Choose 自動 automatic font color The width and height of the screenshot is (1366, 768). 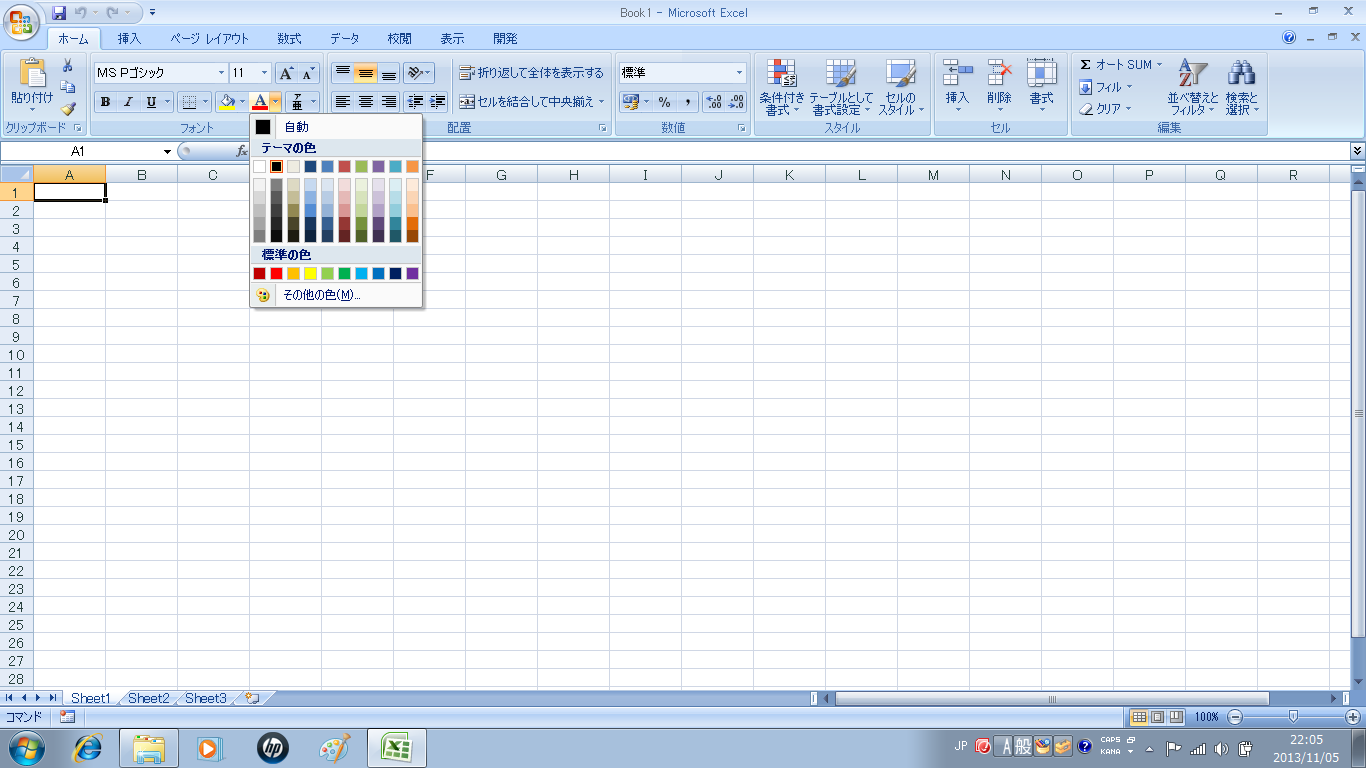pyautogui.click(x=296, y=127)
